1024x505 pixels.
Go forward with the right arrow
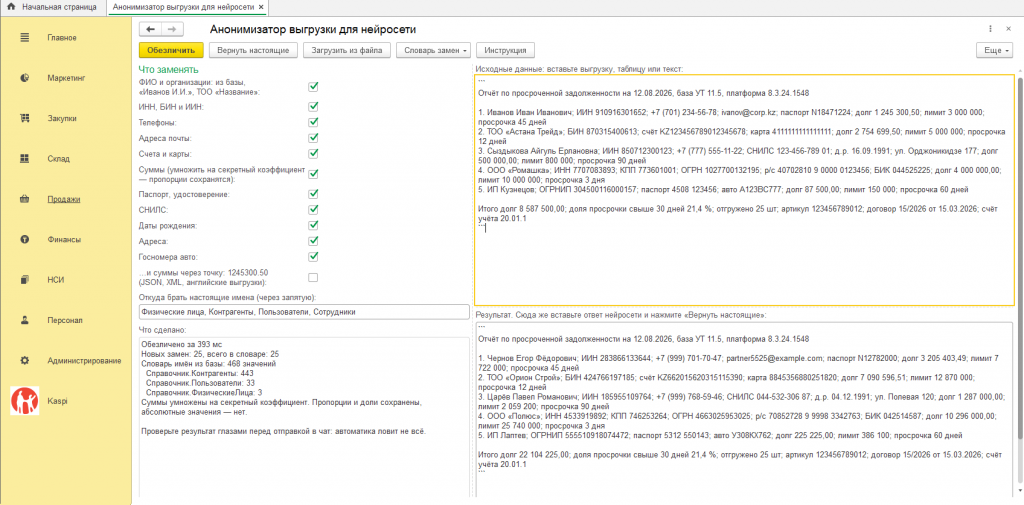172,29
